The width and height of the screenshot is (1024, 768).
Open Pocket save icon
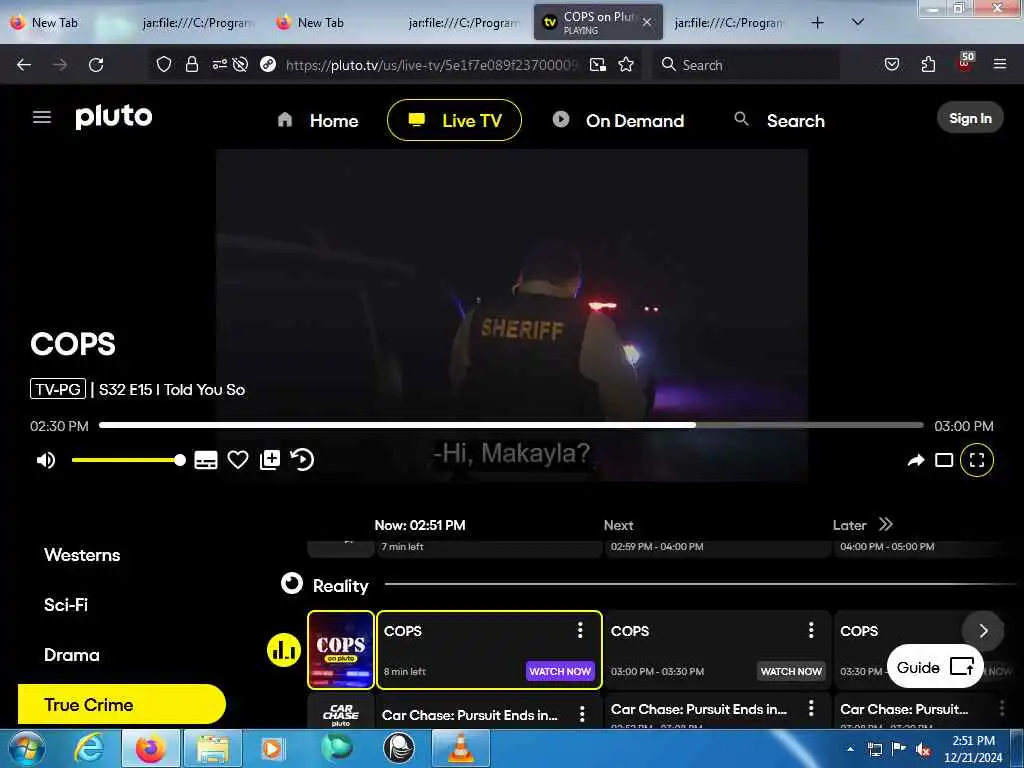click(891, 64)
